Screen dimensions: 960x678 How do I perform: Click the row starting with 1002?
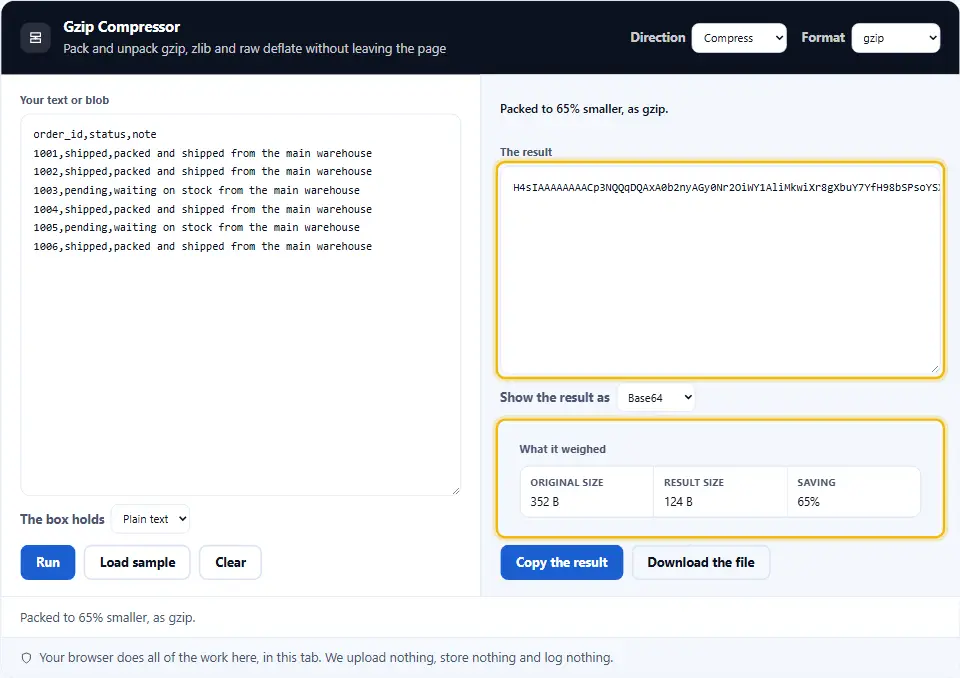[203, 171]
